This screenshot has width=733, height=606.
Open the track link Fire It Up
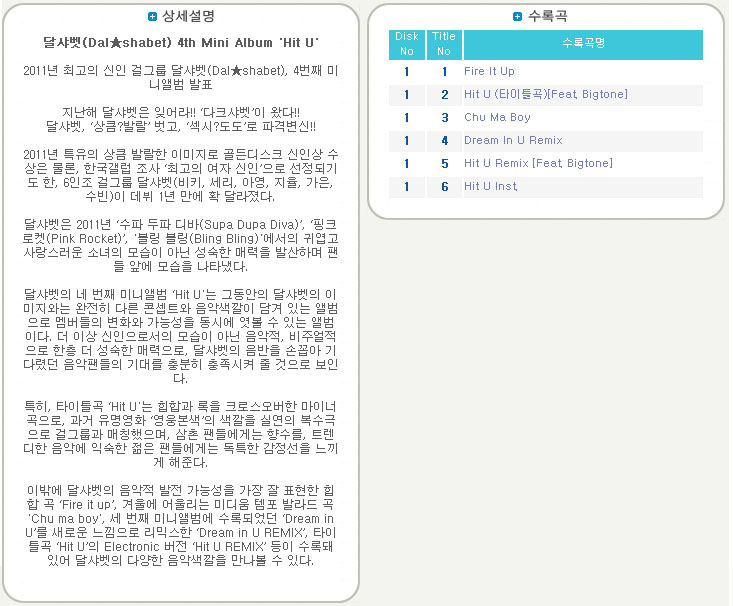pos(489,71)
